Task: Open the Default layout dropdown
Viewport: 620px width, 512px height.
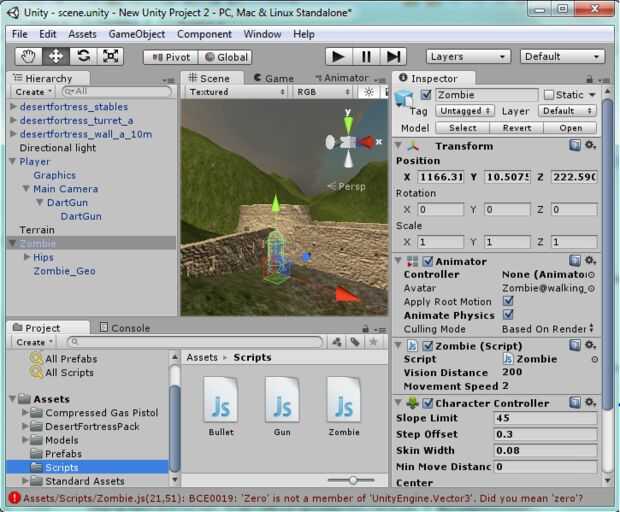Action: point(562,57)
